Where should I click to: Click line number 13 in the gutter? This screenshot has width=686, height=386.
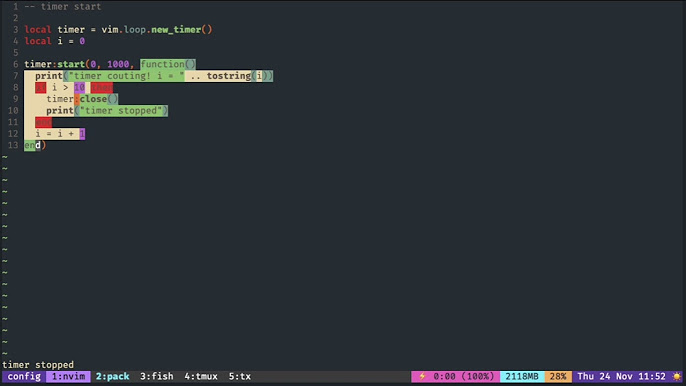pyautogui.click(x=13, y=145)
